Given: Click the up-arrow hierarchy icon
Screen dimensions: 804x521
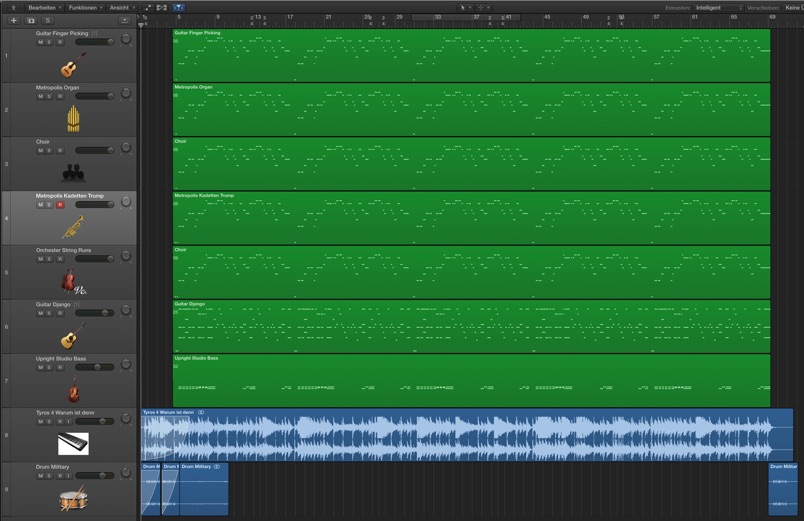Looking at the screenshot, I should pos(14,8).
